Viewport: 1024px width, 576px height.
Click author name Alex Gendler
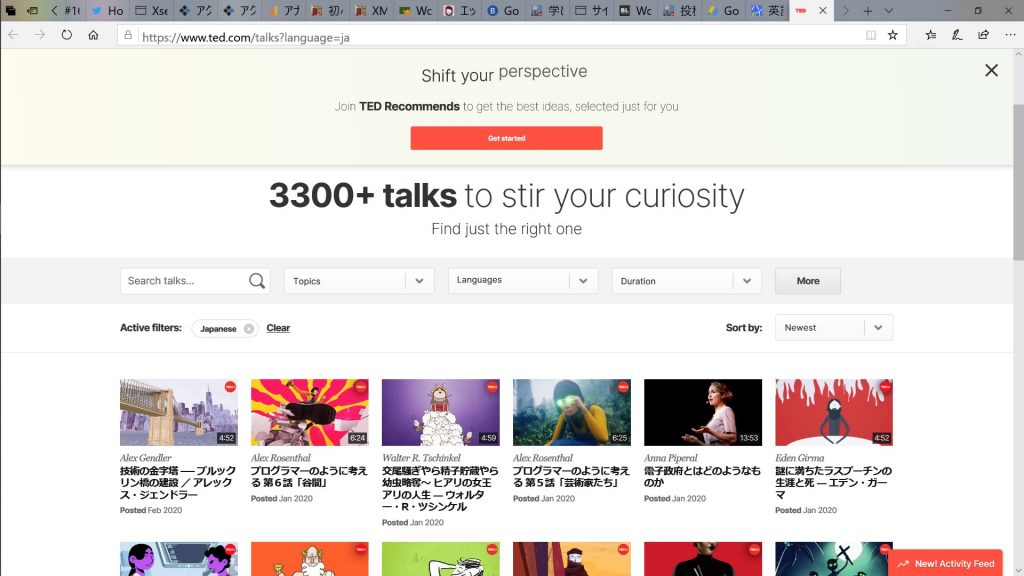tap(146, 458)
